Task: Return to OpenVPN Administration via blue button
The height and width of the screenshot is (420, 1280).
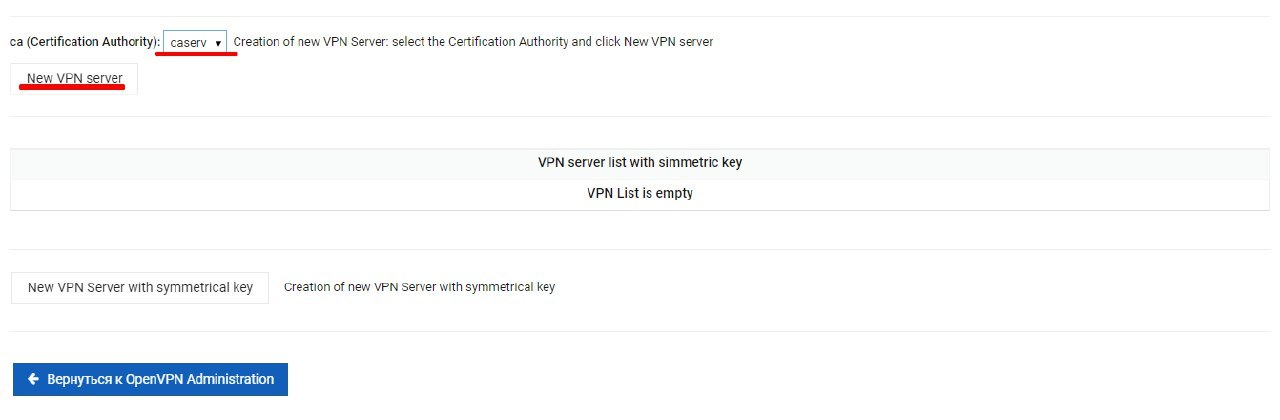Action: 150,379
